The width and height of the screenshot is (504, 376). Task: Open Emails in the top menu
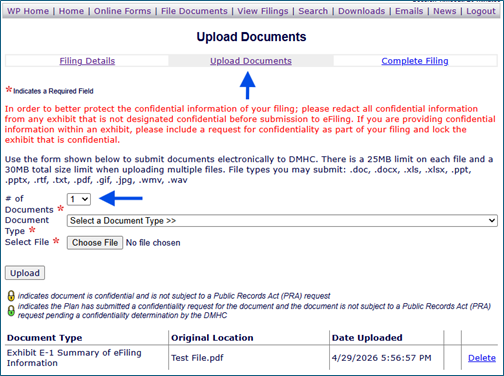409,11
